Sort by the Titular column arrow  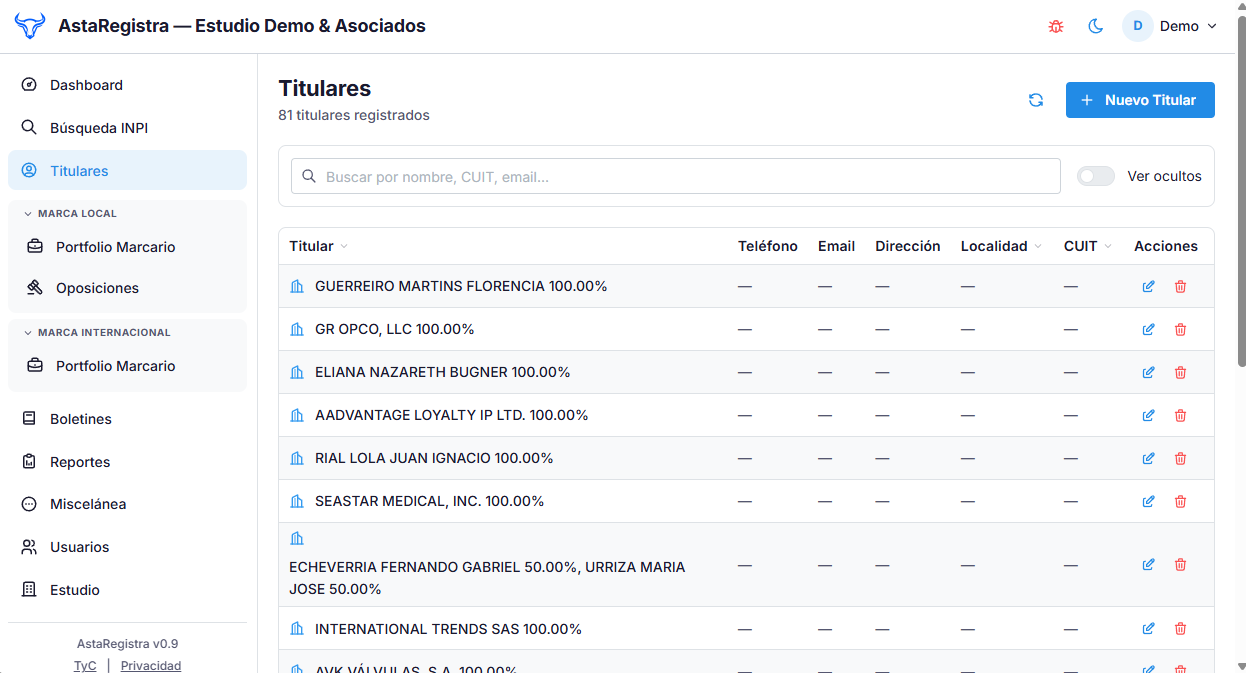[344, 246]
